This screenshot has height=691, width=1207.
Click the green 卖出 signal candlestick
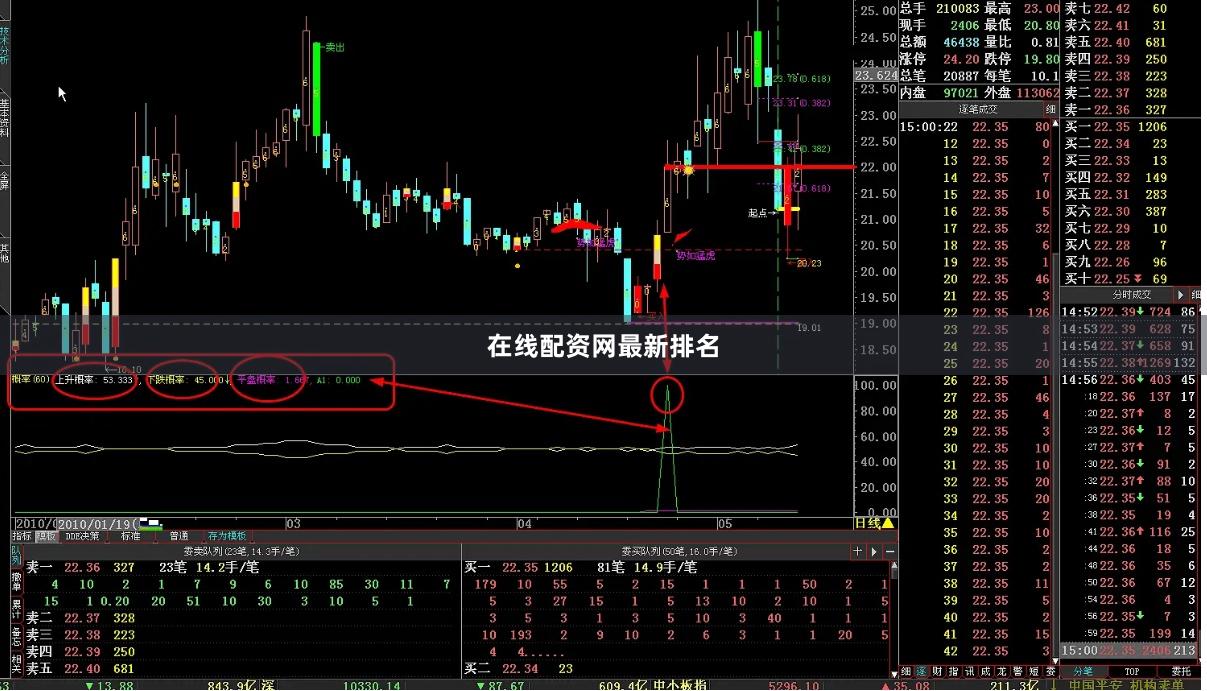click(x=317, y=88)
